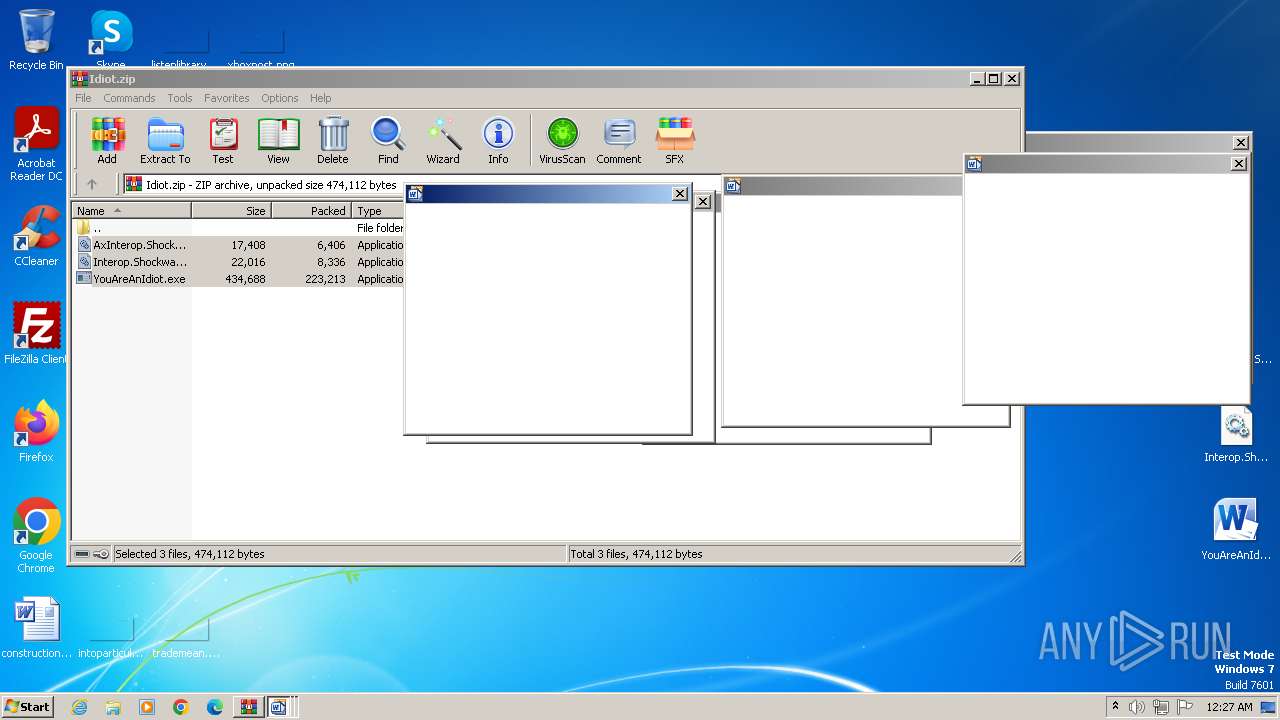The height and width of the screenshot is (720, 1280).
Task: Switch to WinRAR in the taskbar
Action: [248, 707]
